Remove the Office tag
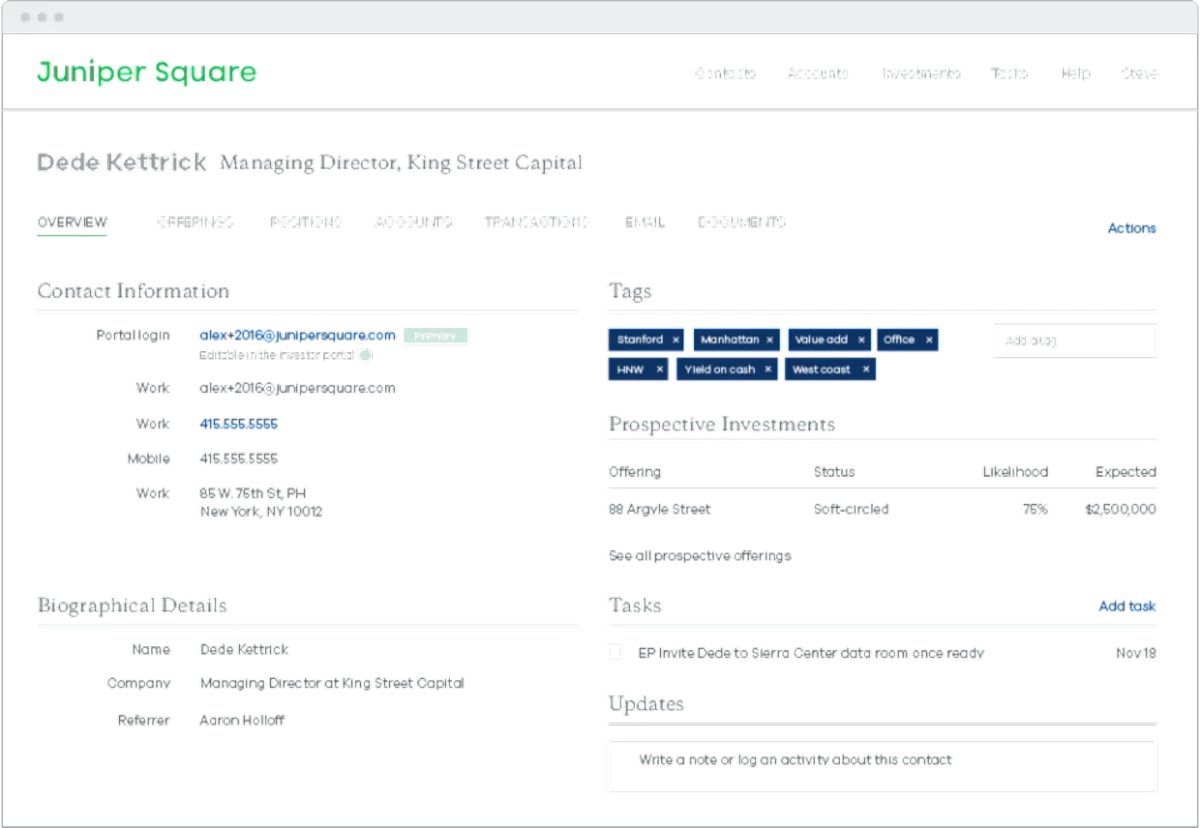This screenshot has height=828, width=1200. pyautogui.click(x=929, y=340)
